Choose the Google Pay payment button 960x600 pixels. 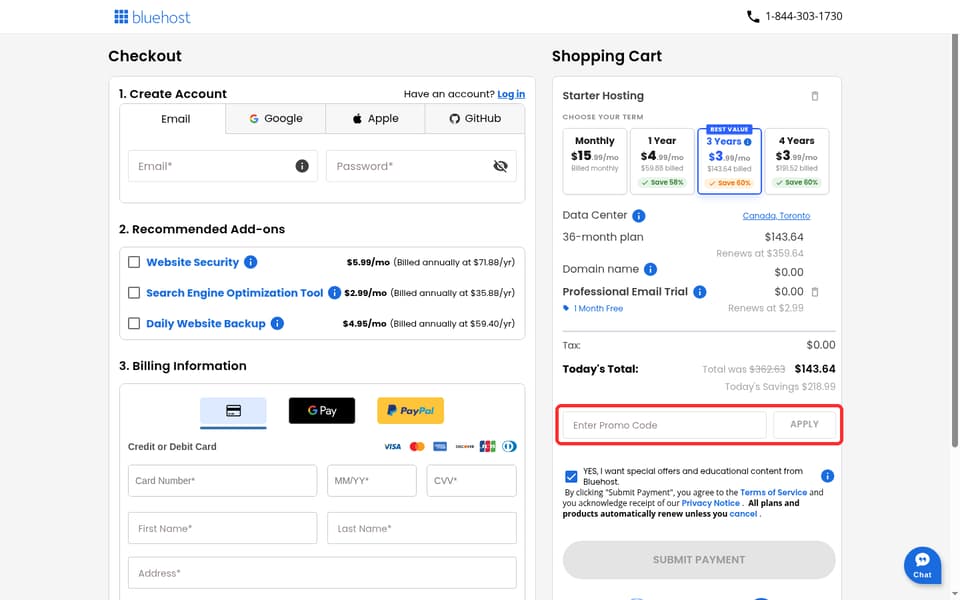pos(322,411)
